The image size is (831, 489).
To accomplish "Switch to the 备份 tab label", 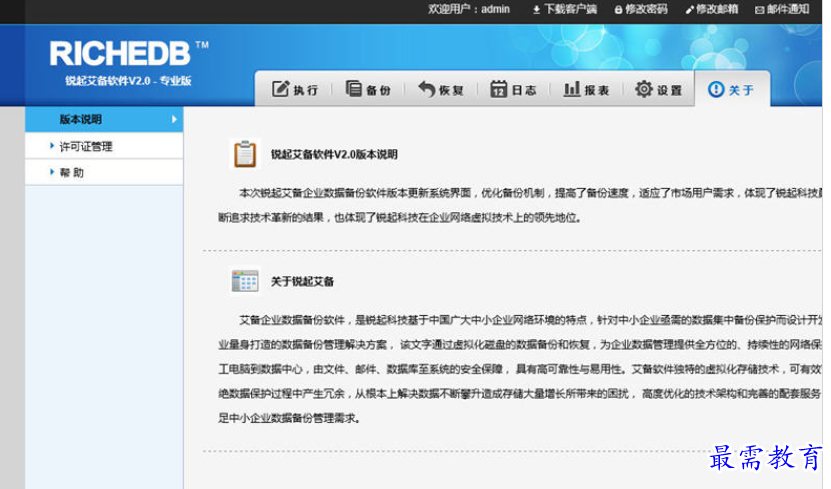I will pos(378,90).
